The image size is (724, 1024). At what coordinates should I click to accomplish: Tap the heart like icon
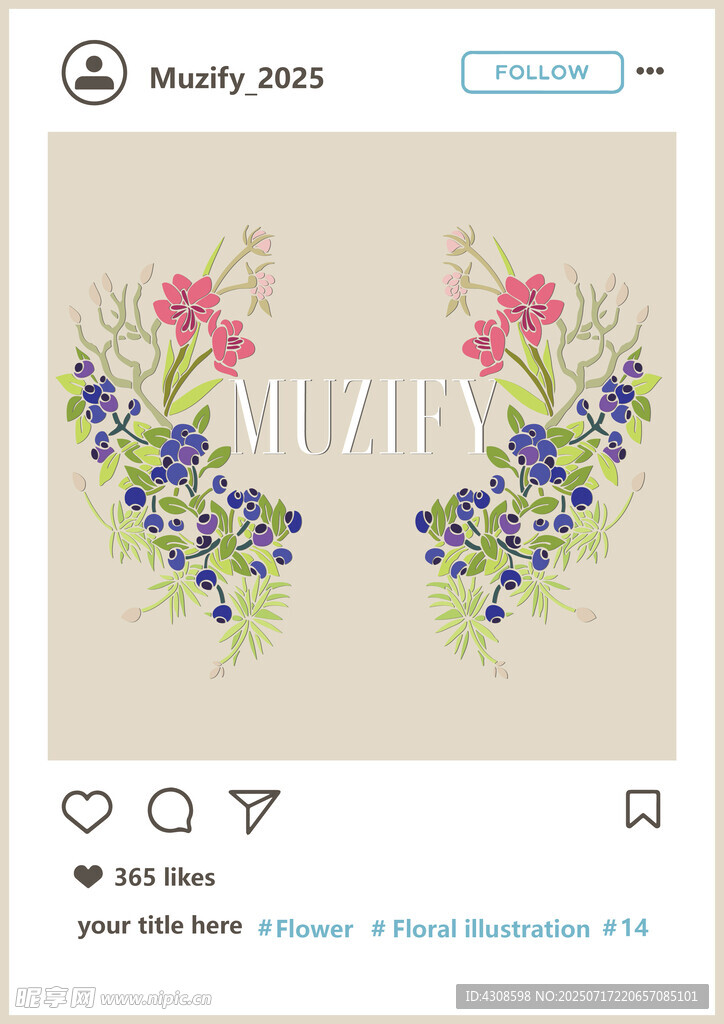point(87,812)
